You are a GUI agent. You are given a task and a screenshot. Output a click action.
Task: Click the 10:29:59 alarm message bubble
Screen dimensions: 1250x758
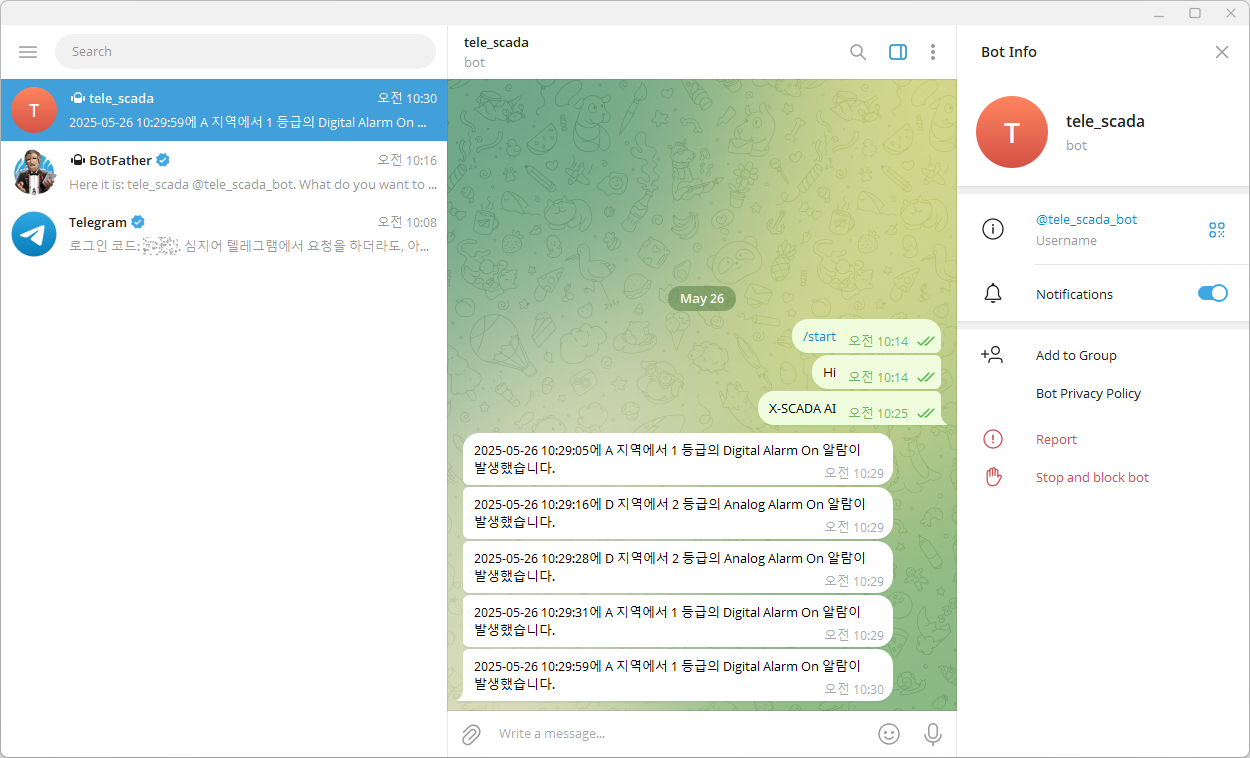click(x=678, y=675)
